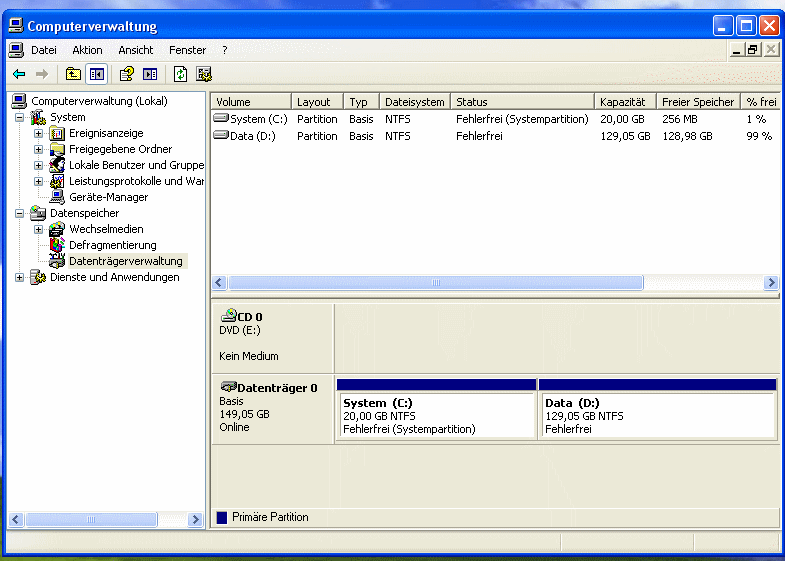Restore the inner MMC child window
This screenshot has height=561, width=785.
(753, 50)
